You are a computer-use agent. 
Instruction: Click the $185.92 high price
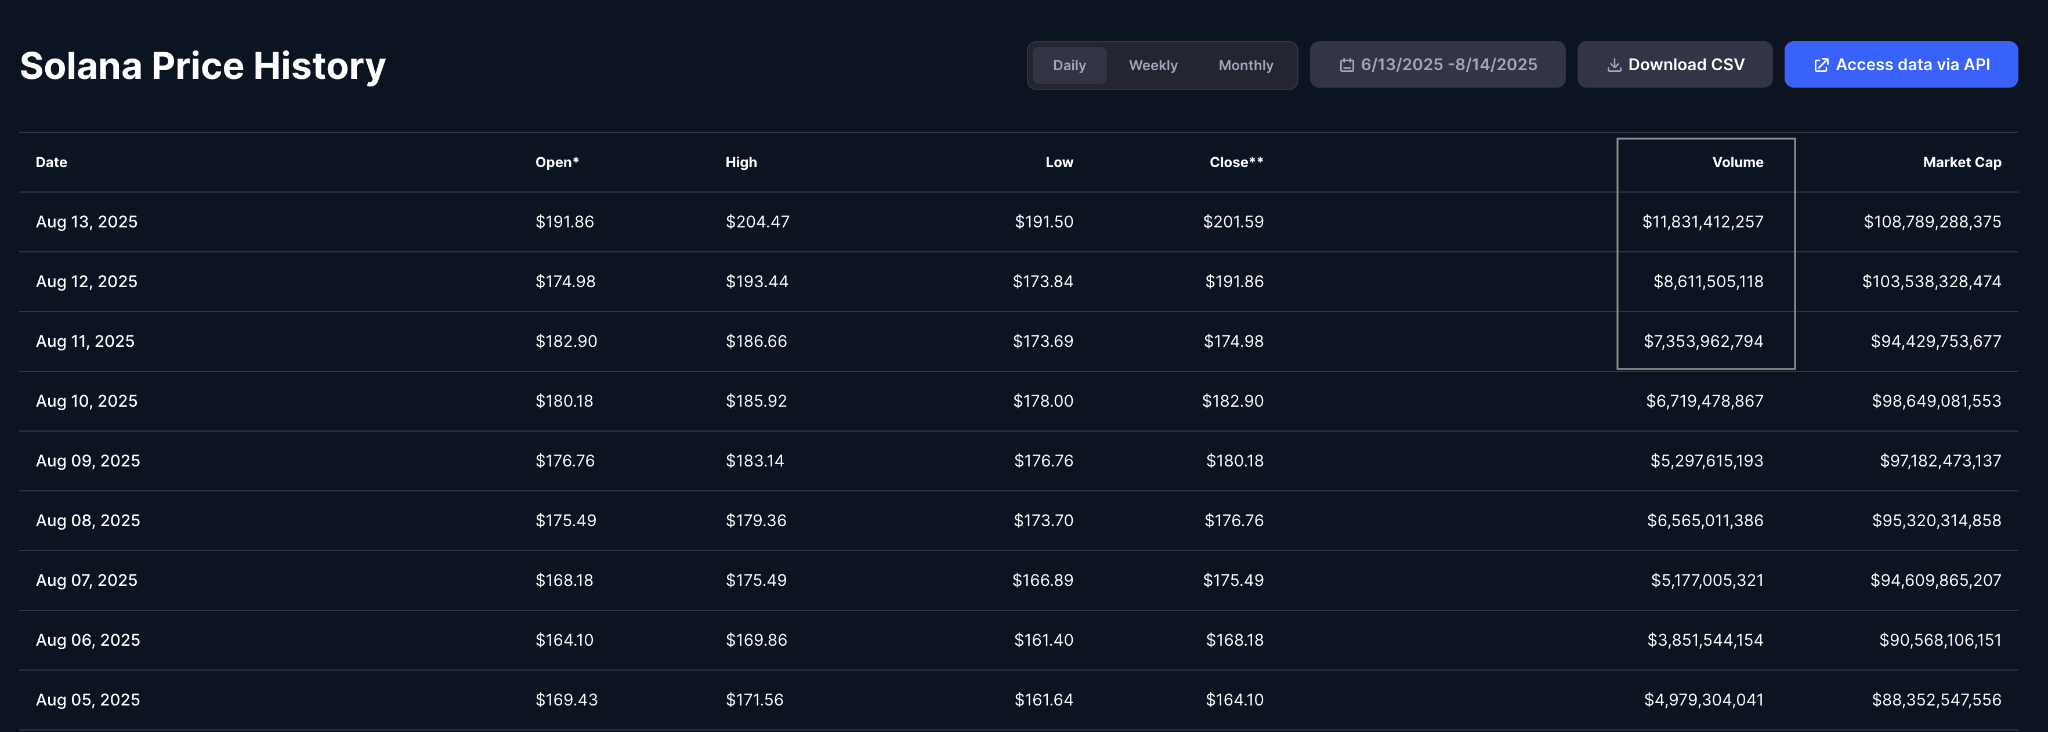tap(756, 401)
